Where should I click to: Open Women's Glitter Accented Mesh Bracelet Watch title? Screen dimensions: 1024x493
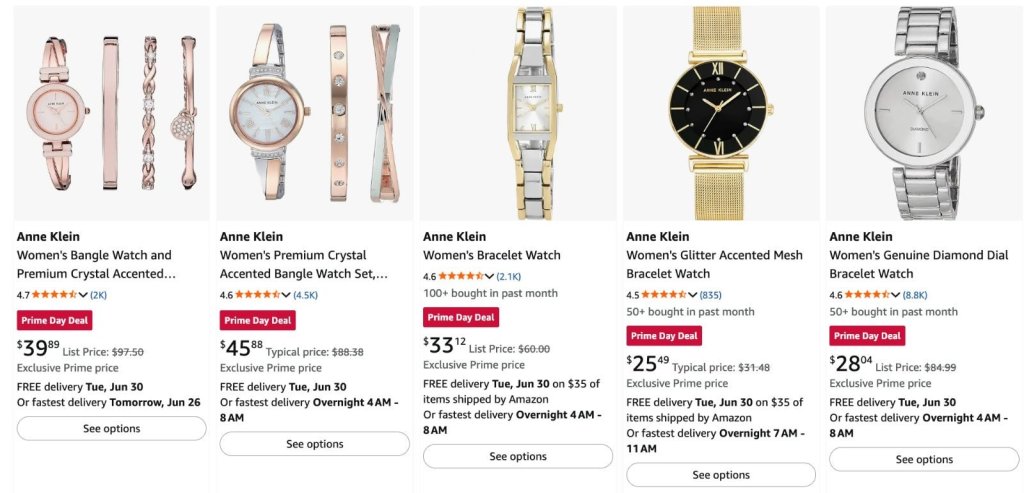tap(714, 264)
